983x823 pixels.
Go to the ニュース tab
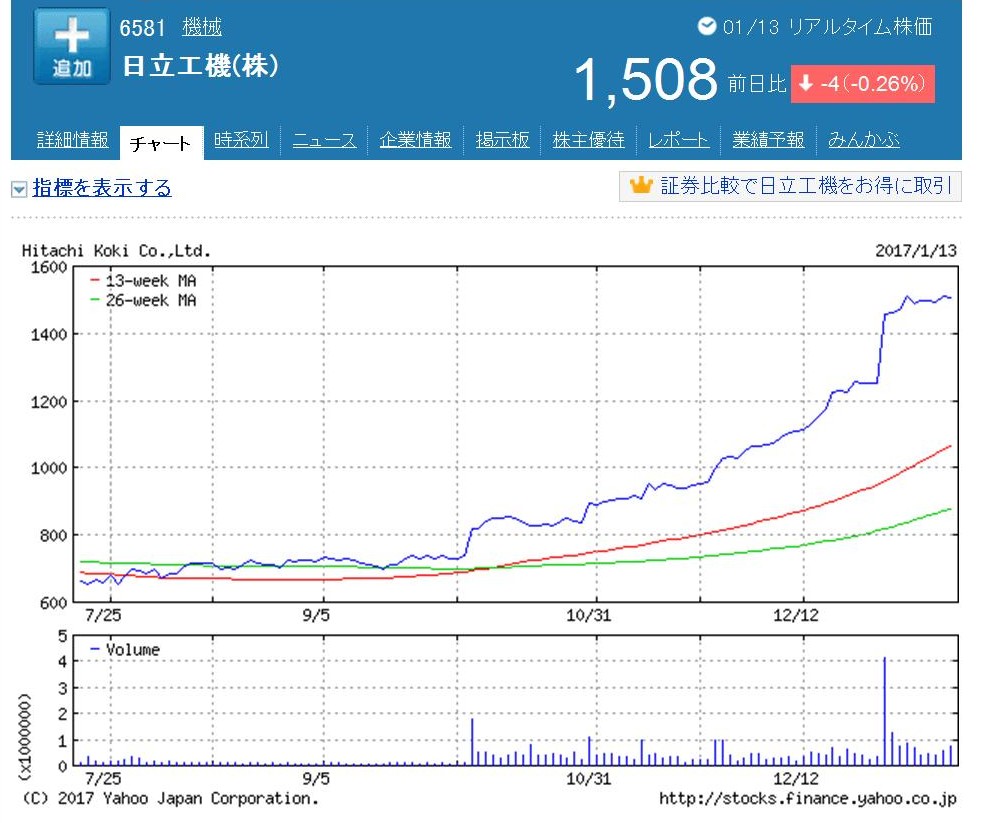(x=325, y=140)
